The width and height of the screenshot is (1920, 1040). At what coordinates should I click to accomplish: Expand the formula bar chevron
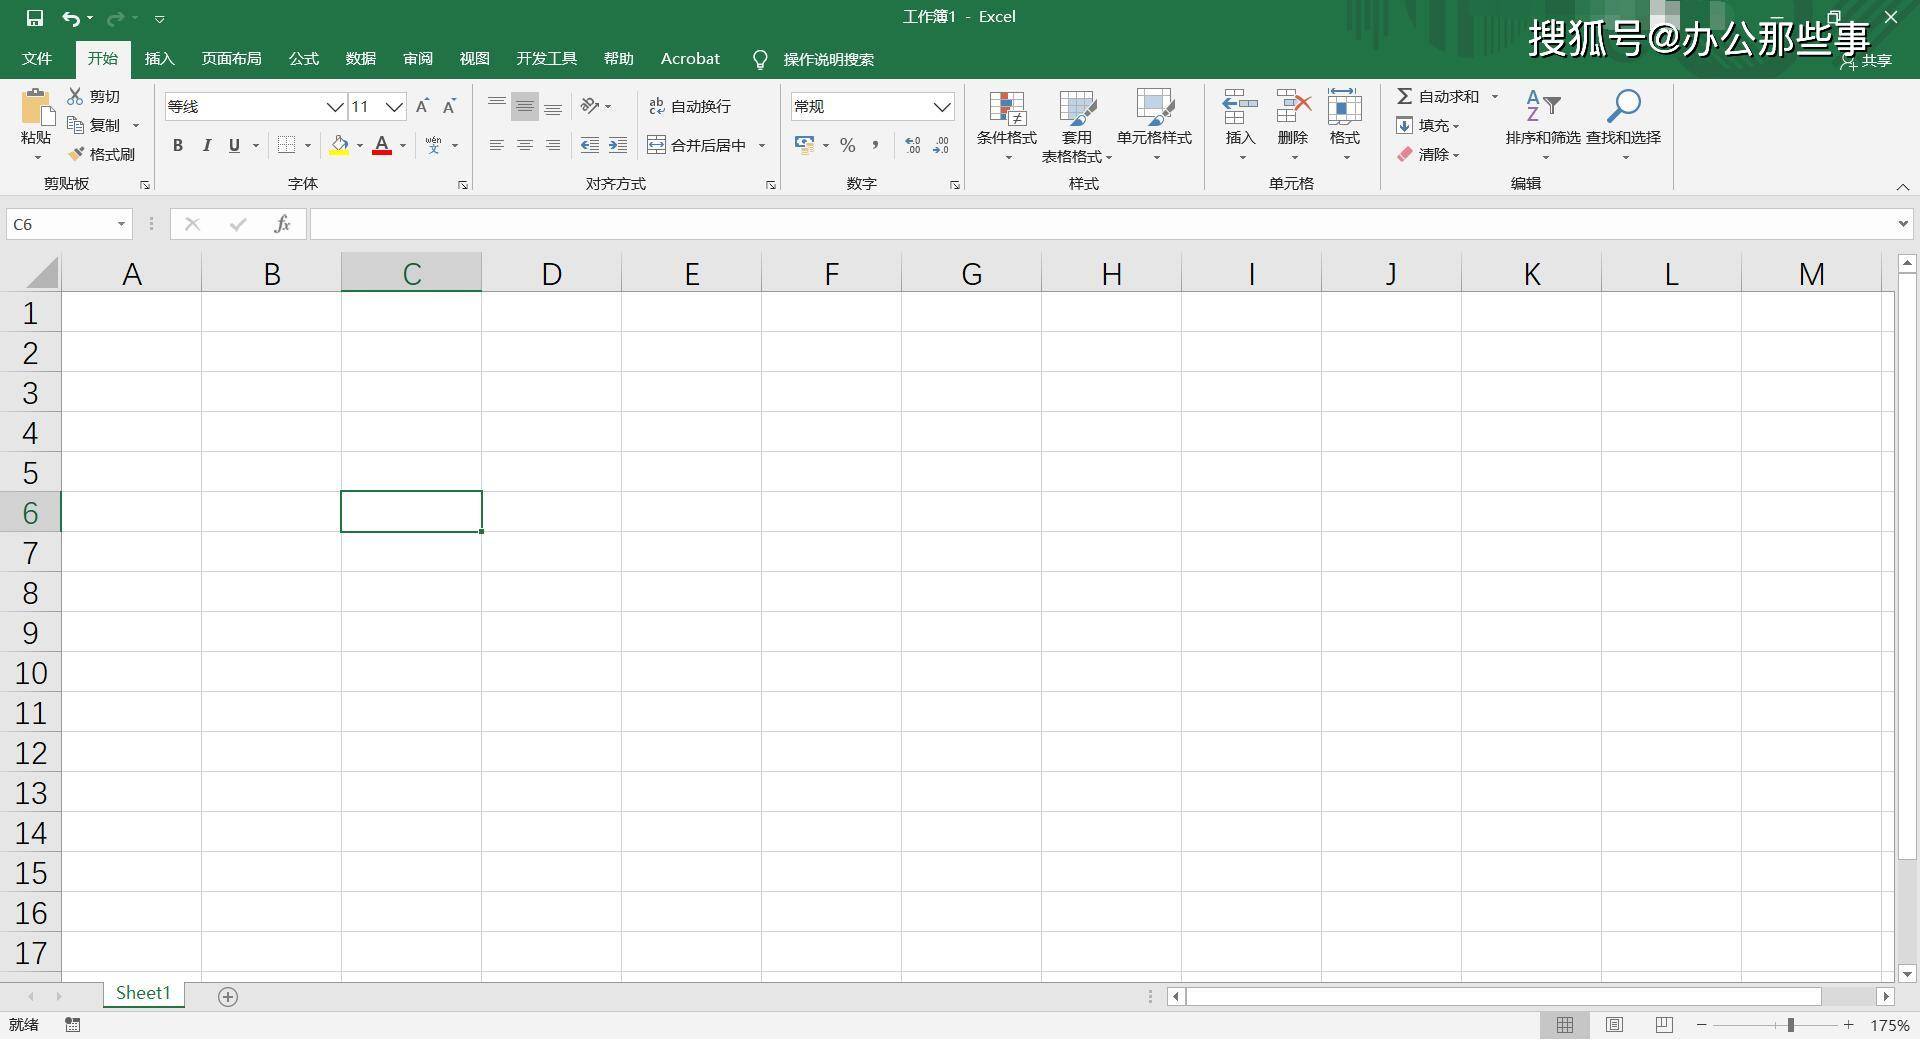click(1903, 224)
